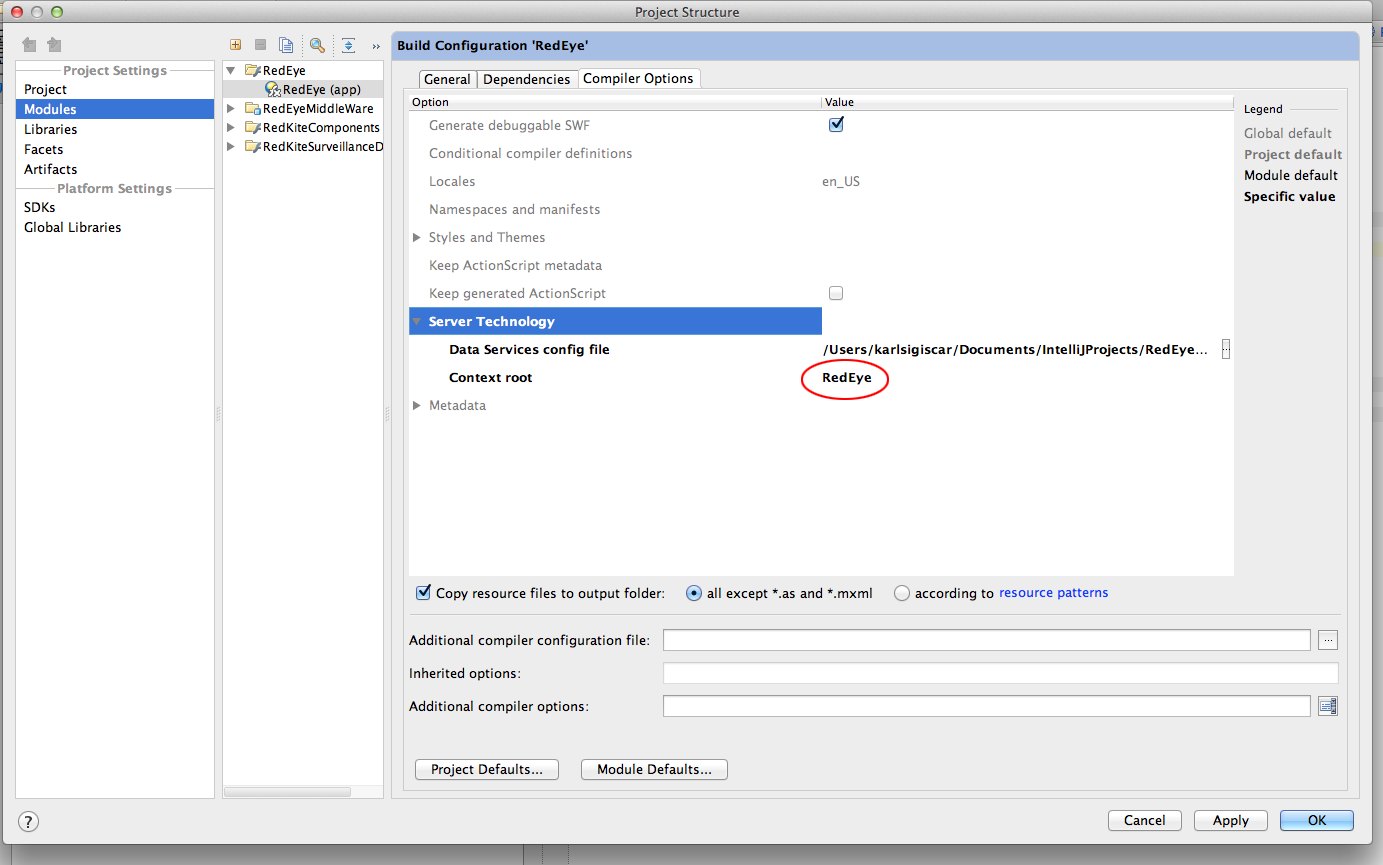
Task: Click the Help question mark icon
Action: (x=28, y=822)
